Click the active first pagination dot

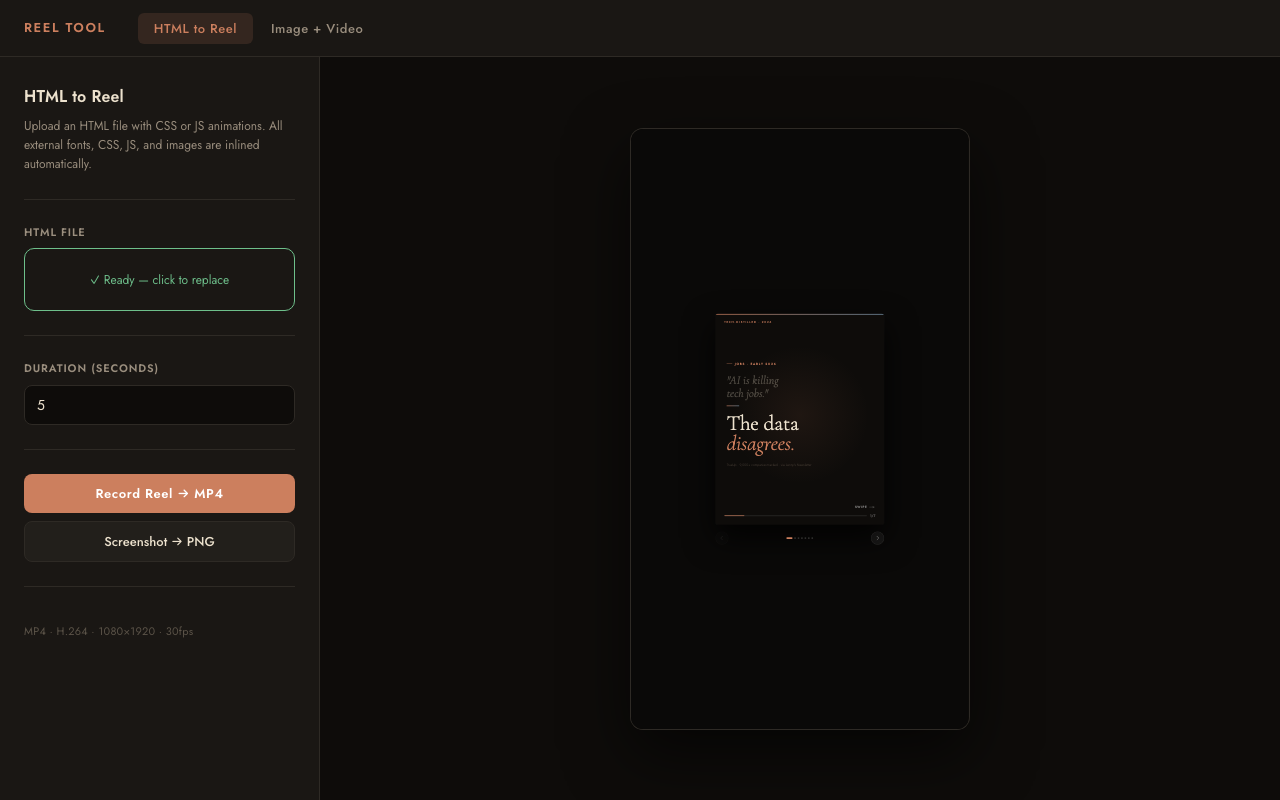click(x=789, y=538)
